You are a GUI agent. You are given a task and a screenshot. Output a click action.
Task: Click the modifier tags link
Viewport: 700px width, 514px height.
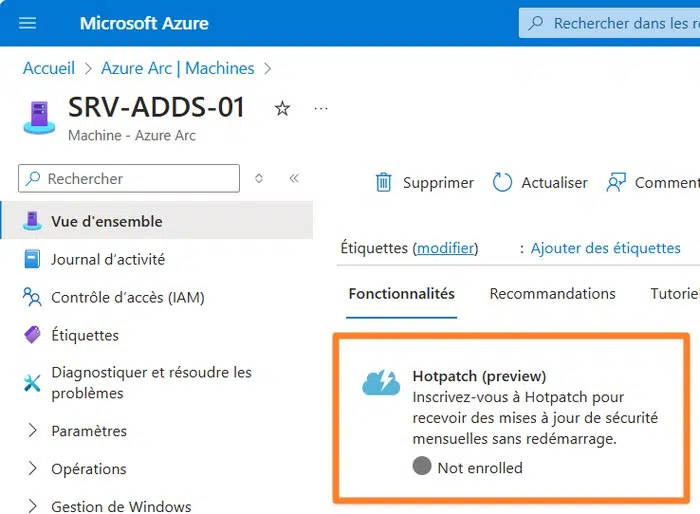447,248
